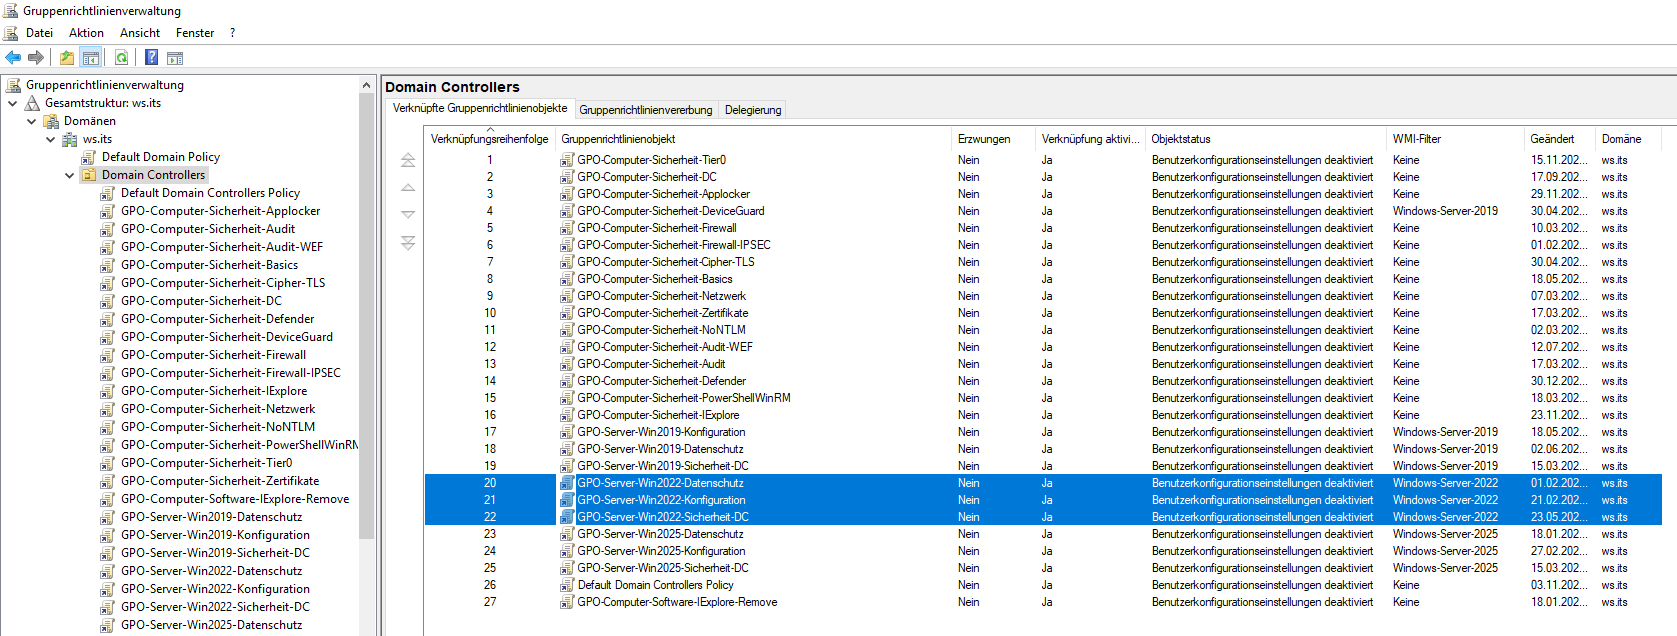Image resolution: width=1677 pixels, height=636 pixels.
Task: Open Help via the question mark toolbar icon
Action: pyautogui.click(x=151, y=58)
